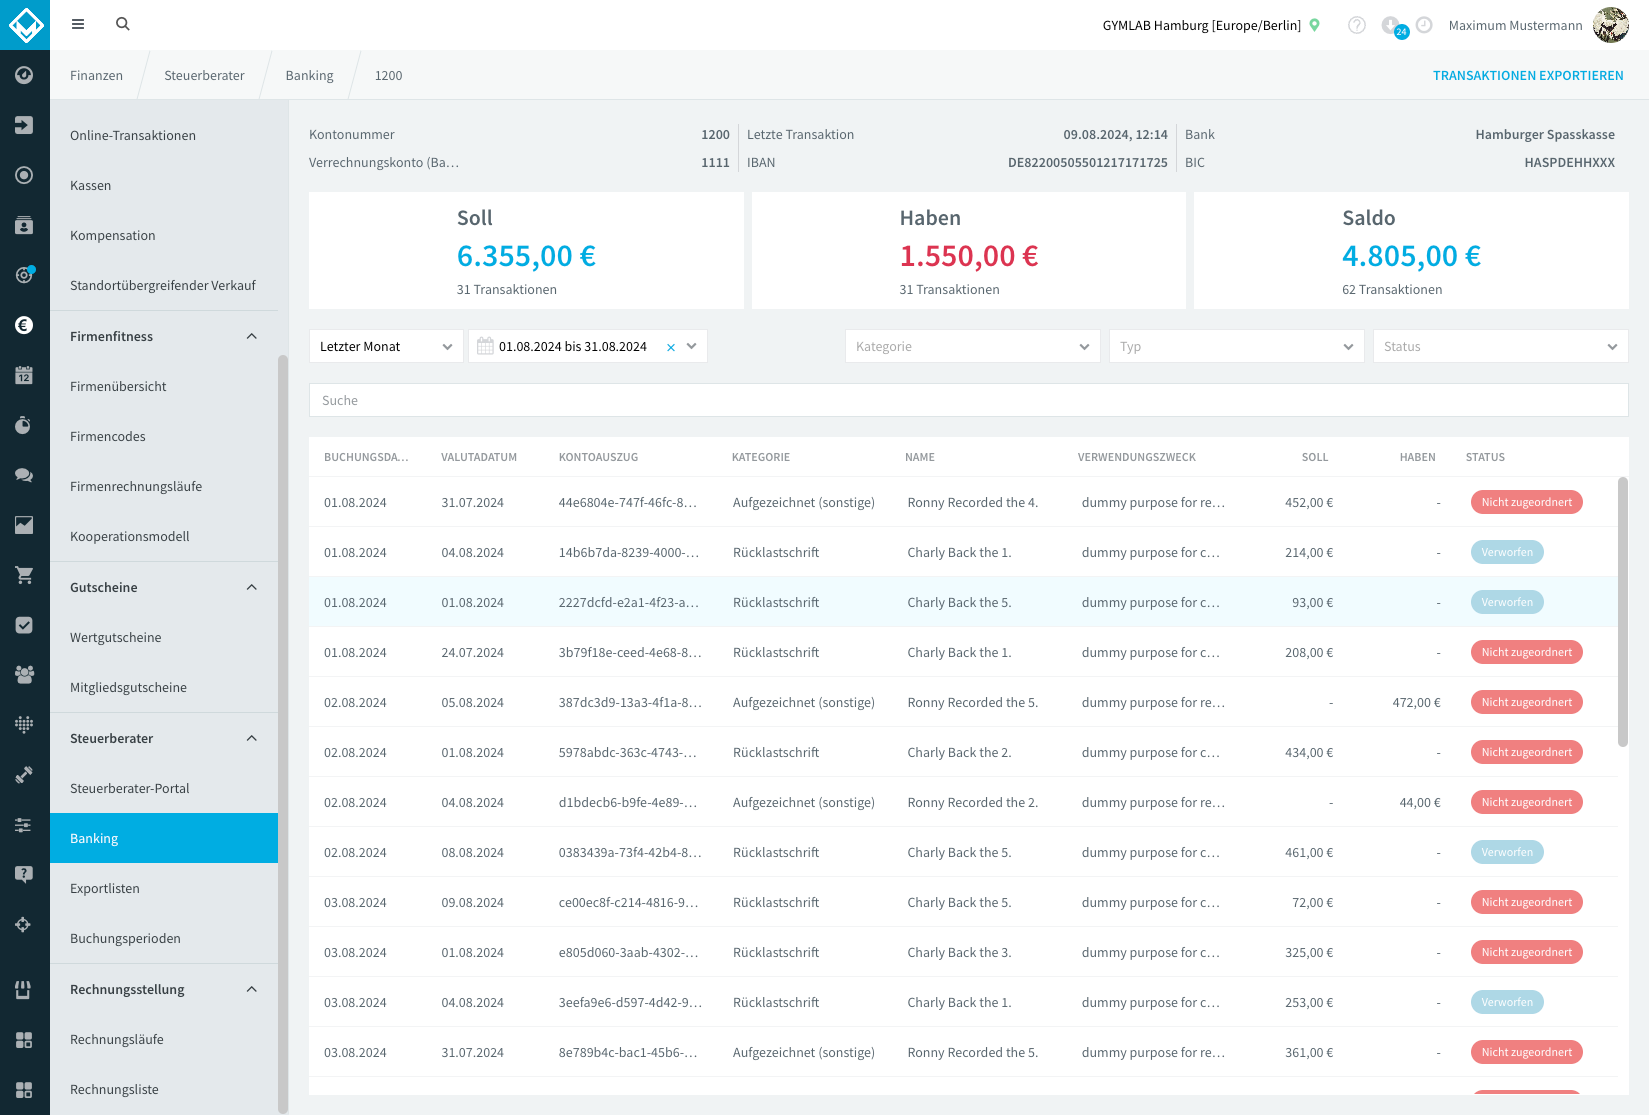Click the clock history icon in header
Image resolution: width=1649 pixels, height=1115 pixels.
coord(1425,25)
